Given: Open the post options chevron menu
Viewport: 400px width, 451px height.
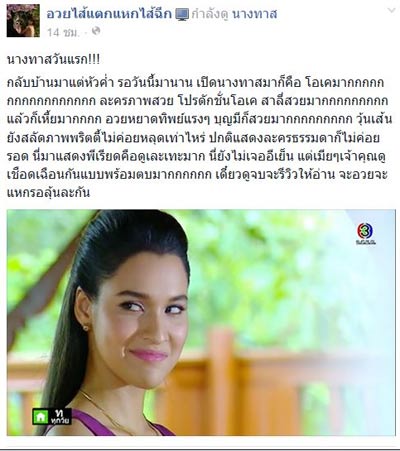Looking at the screenshot, I should coord(392,10).
